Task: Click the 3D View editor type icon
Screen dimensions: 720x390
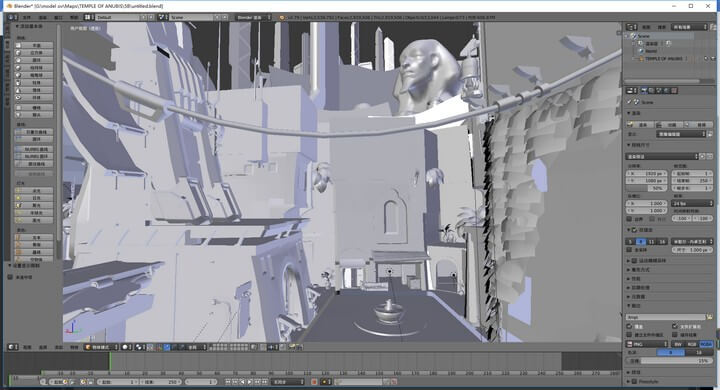Action: [13, 347]
